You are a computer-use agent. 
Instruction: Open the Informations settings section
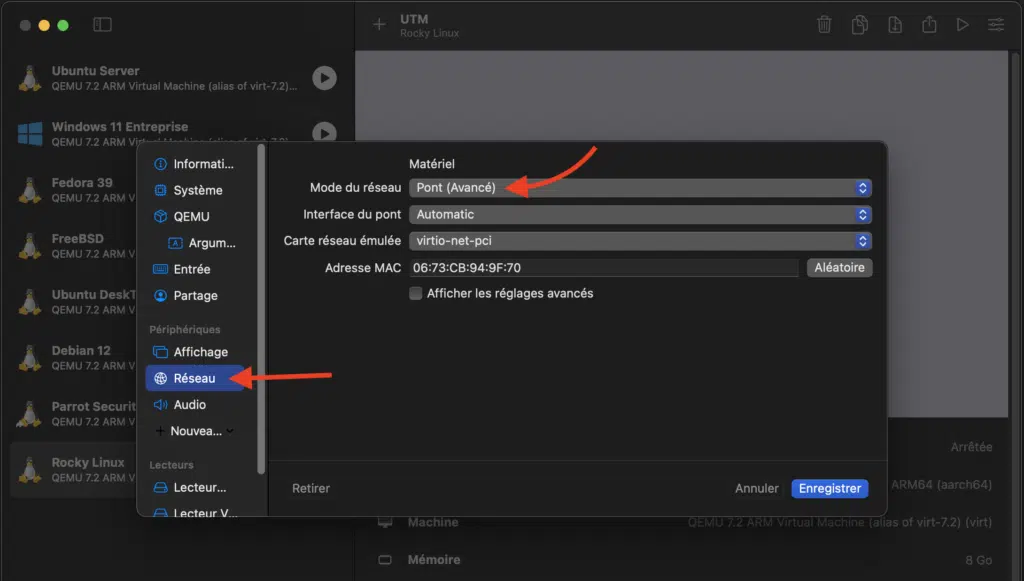(195, 164)
